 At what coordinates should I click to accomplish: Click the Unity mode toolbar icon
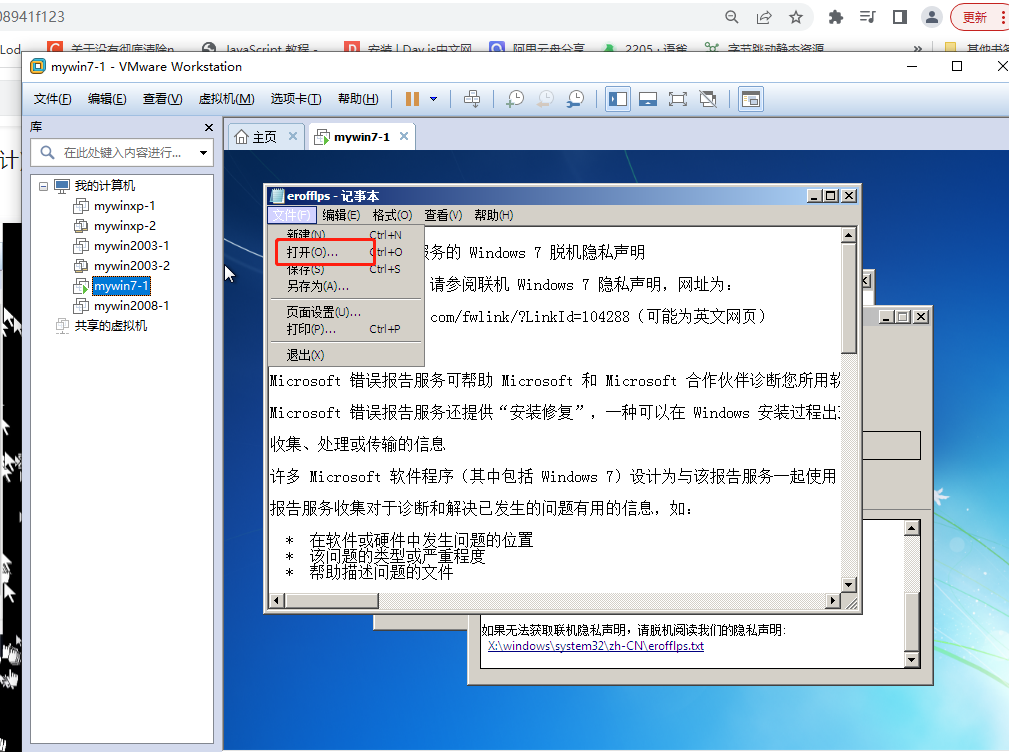point(708,99)
